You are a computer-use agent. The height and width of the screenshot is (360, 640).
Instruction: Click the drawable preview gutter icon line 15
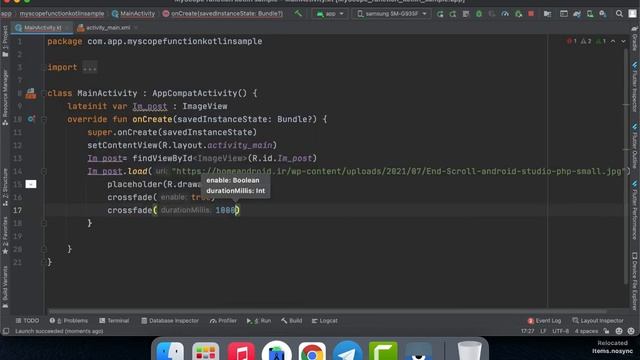[x=31, y=184]
